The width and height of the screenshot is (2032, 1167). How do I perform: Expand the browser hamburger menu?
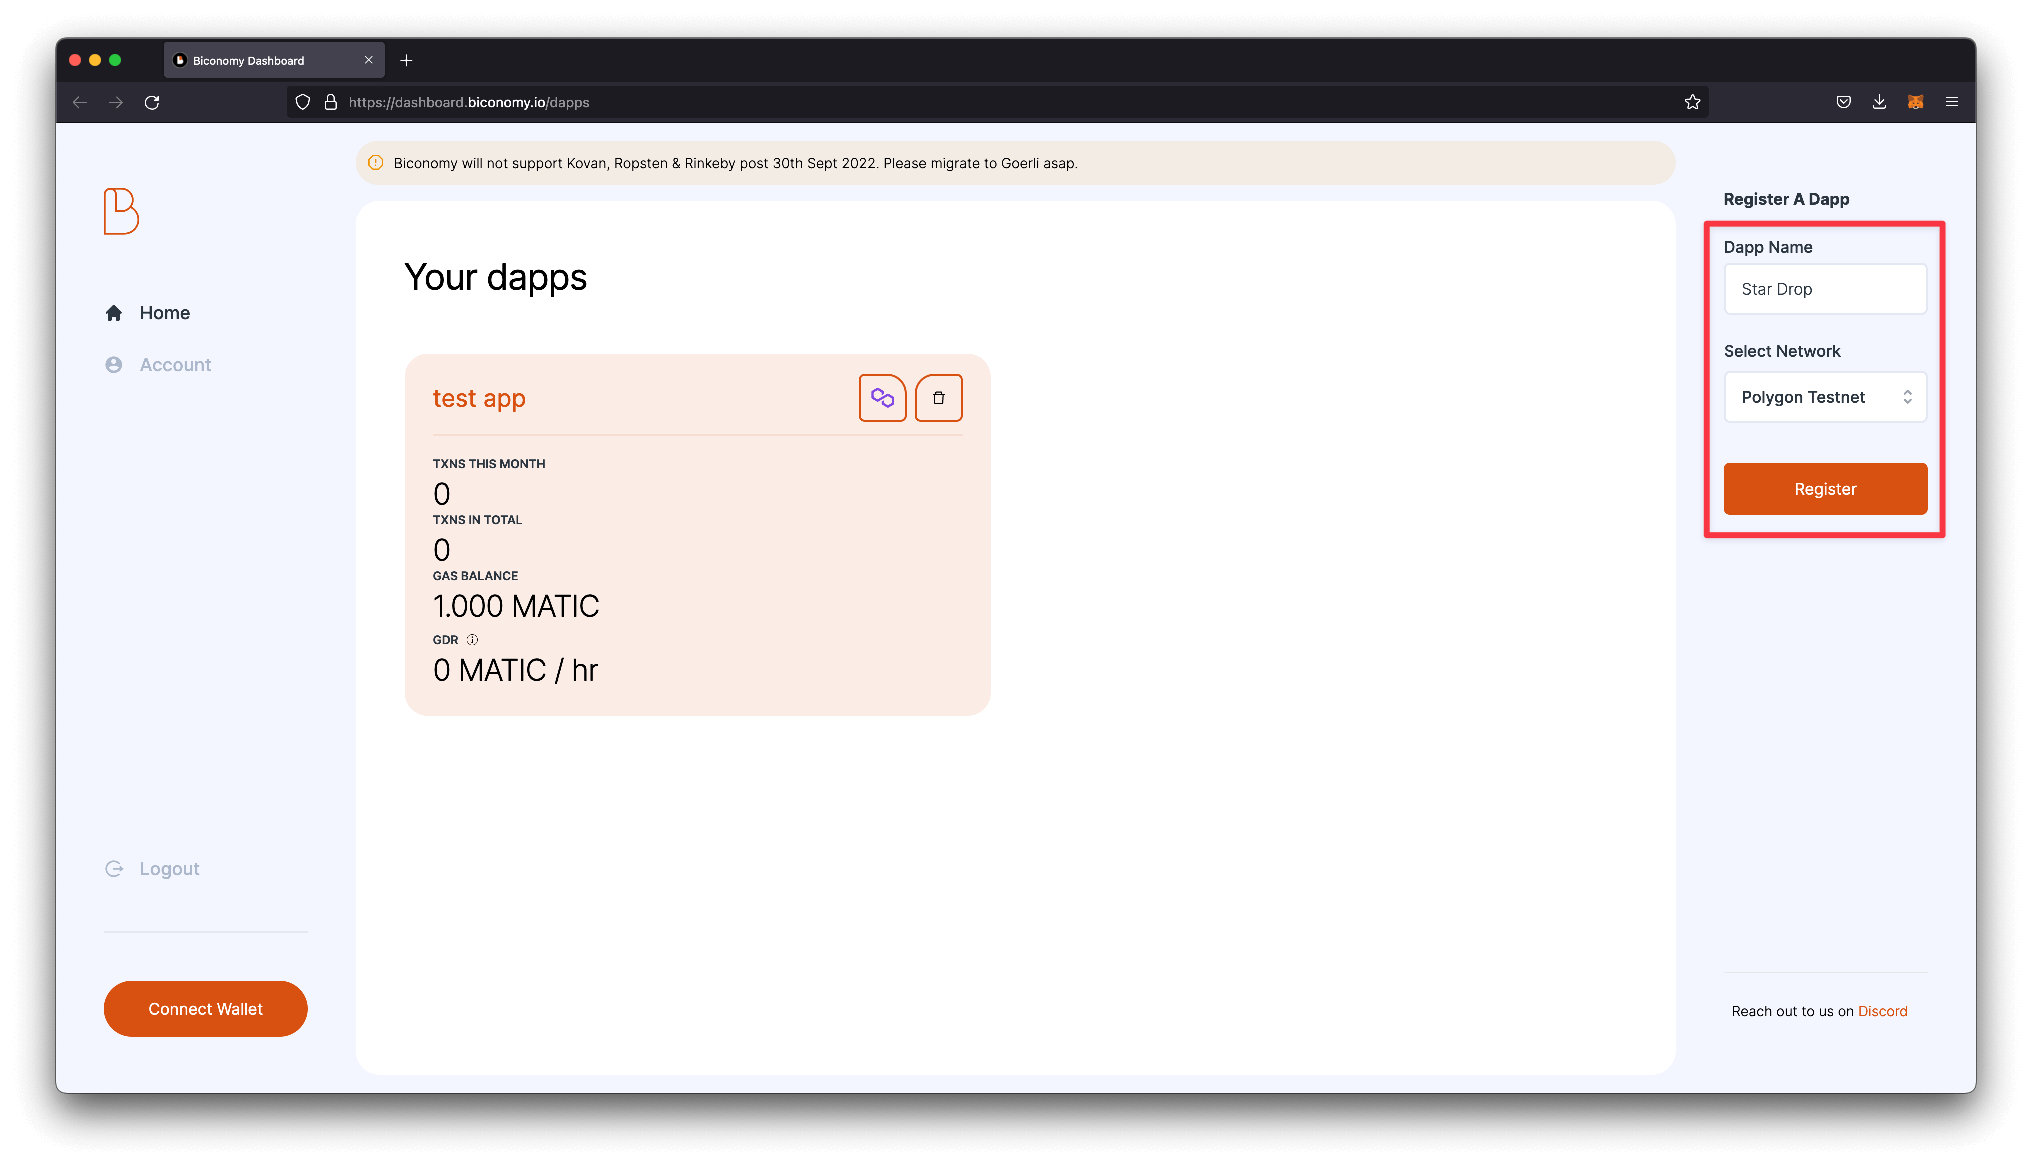click(1952, 101)
